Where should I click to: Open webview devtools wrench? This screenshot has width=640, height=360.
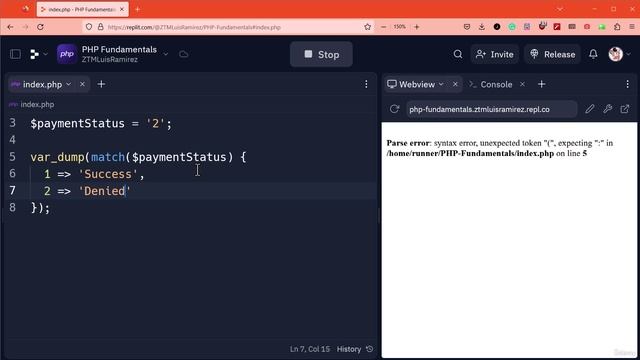click(x=607, y=109)
